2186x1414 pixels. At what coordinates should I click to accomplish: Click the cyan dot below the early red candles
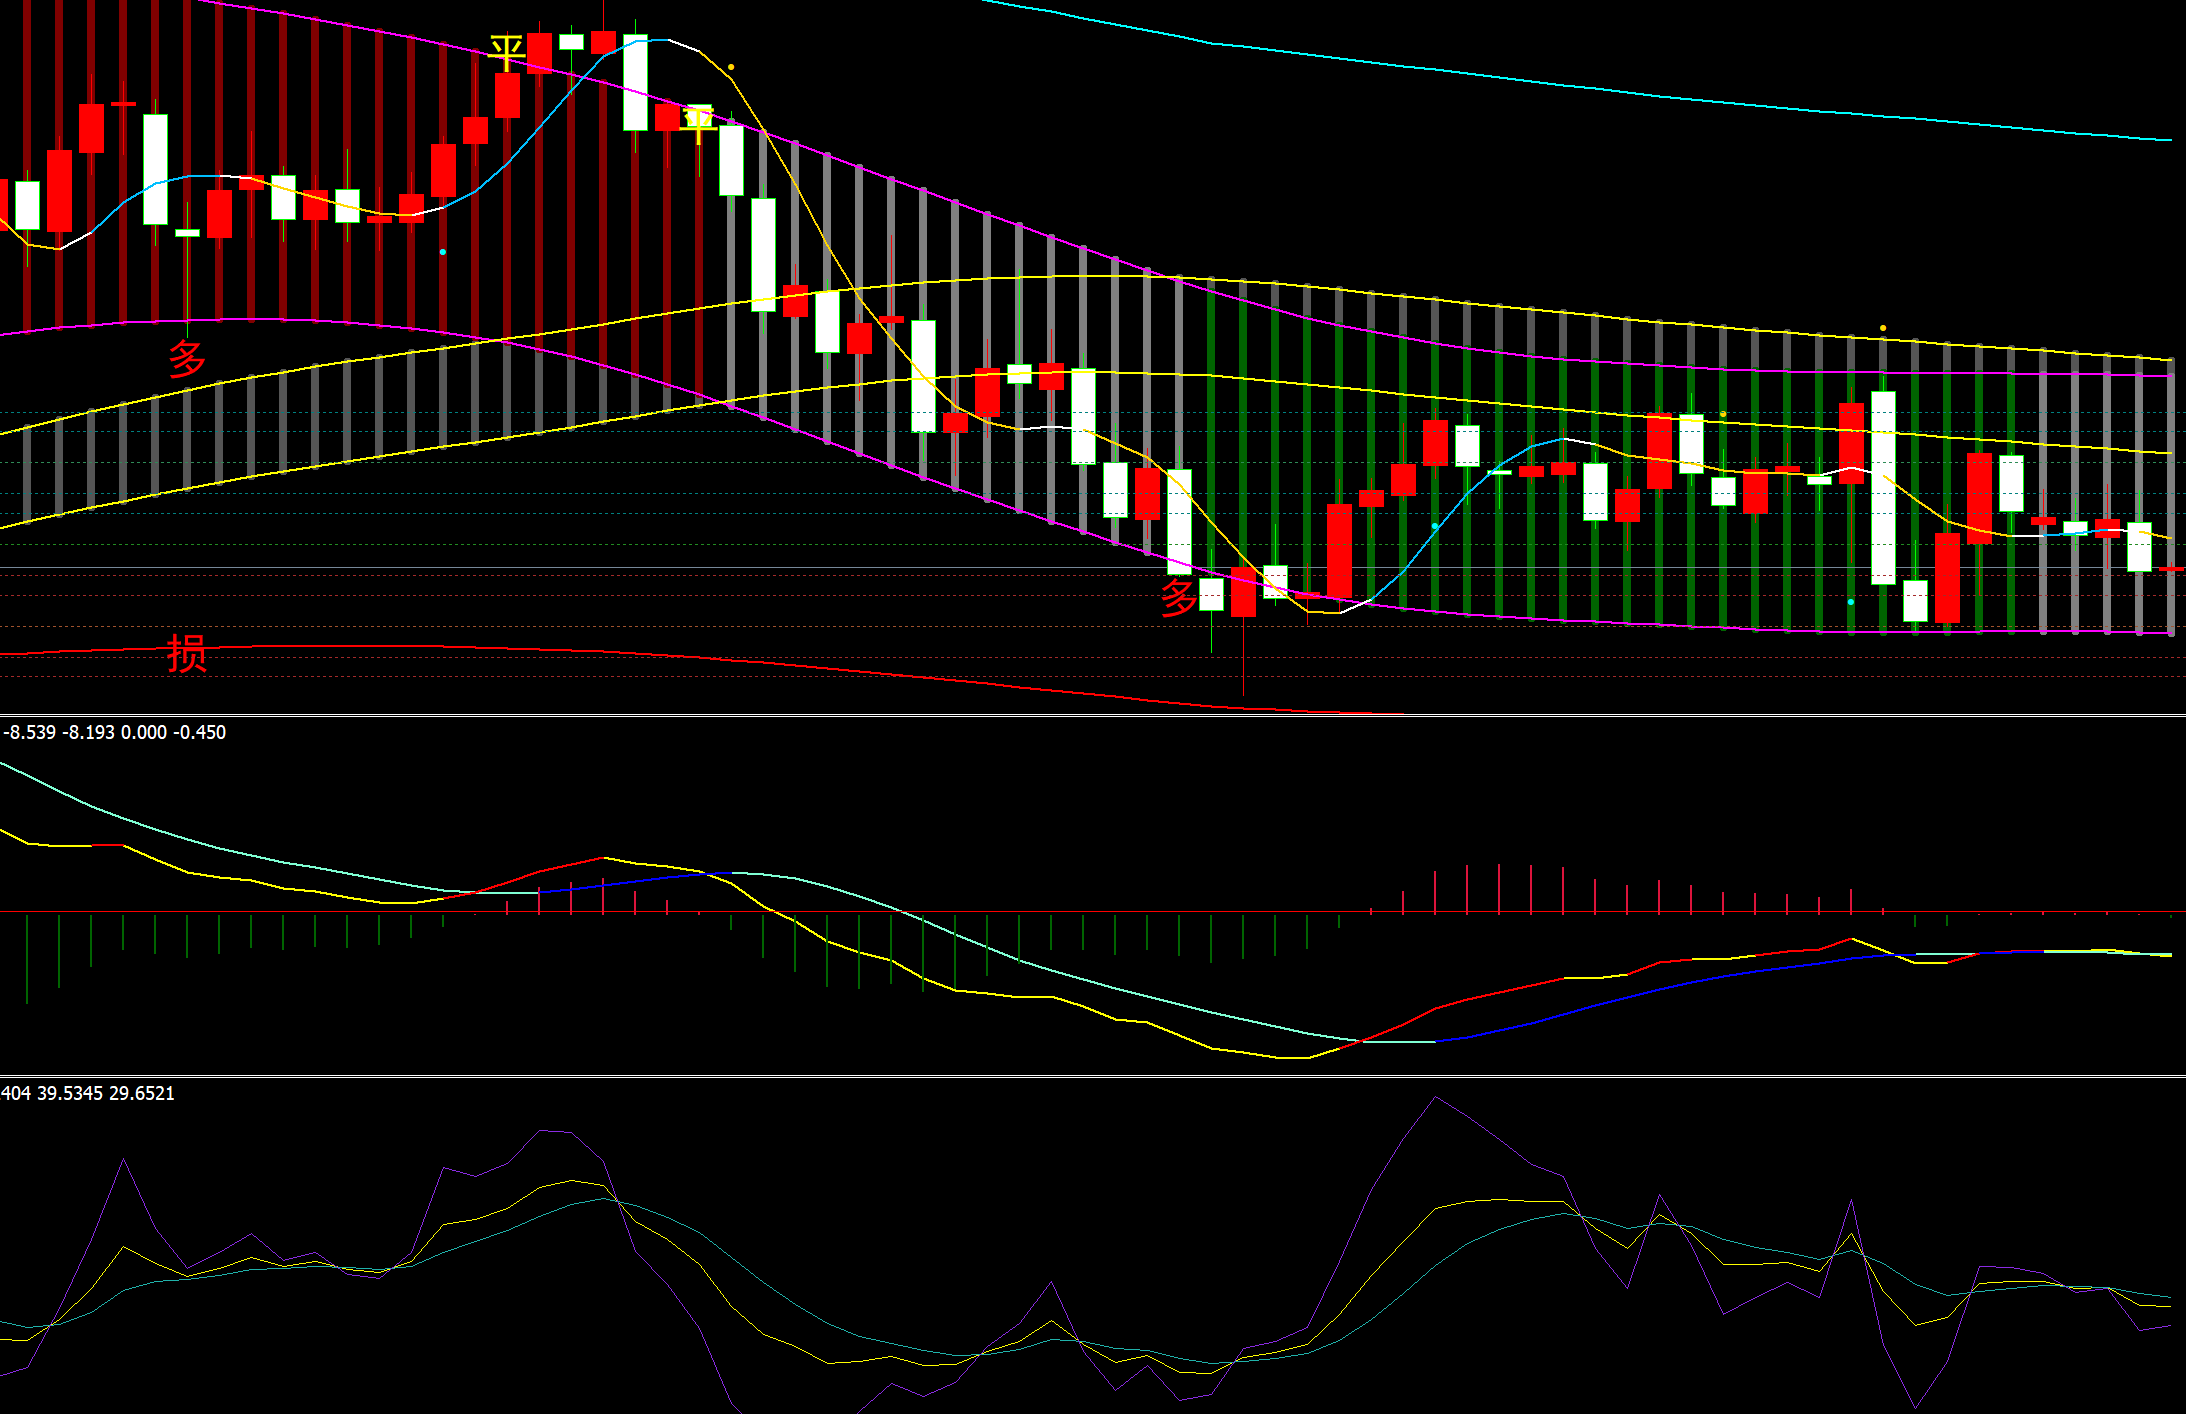[x=443, y=252]
